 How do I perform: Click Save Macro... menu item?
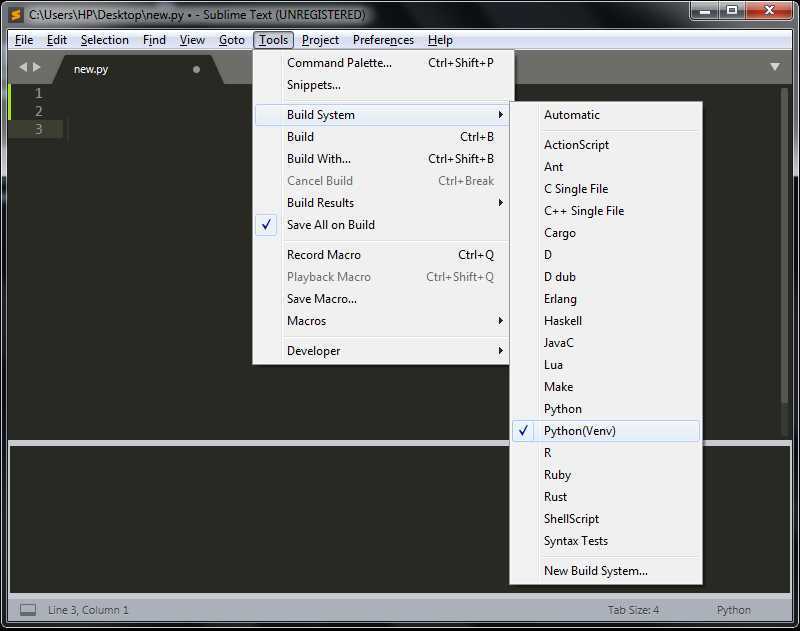[381, 299]
